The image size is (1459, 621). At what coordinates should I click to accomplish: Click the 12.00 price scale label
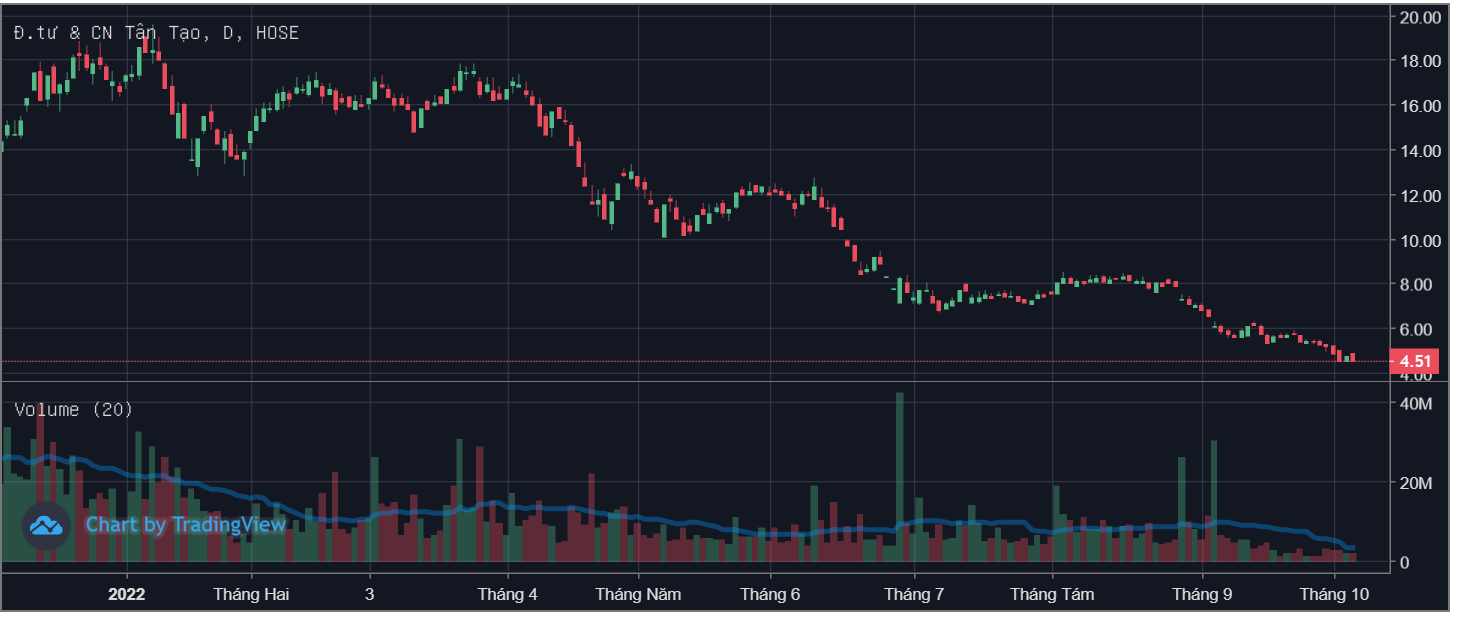(1419, 196)
